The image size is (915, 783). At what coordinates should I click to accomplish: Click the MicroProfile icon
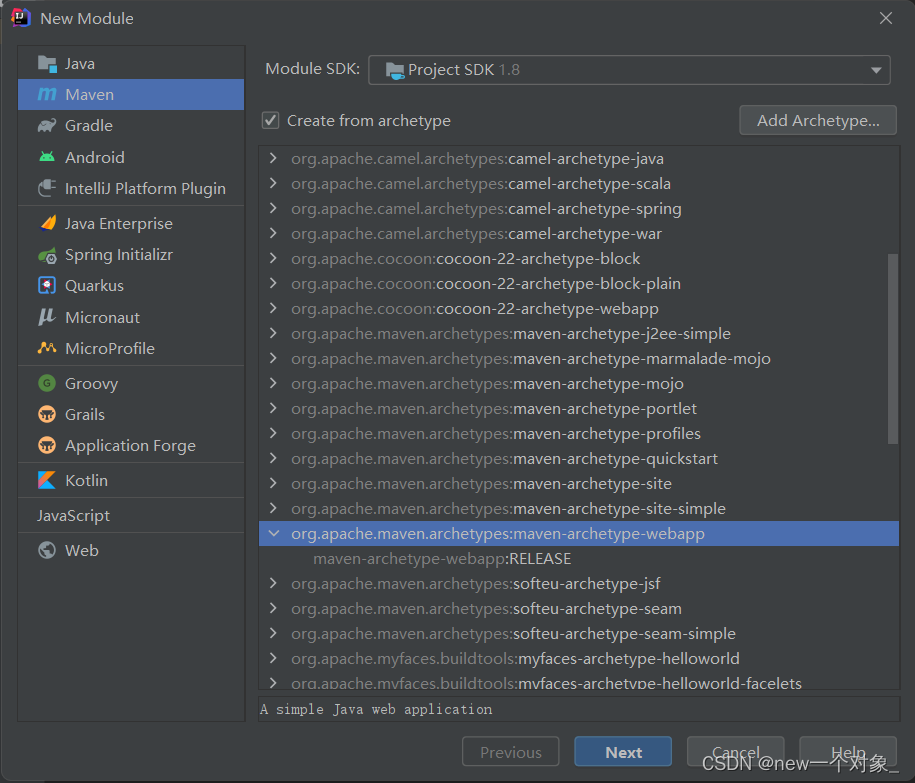click(47, 348)
